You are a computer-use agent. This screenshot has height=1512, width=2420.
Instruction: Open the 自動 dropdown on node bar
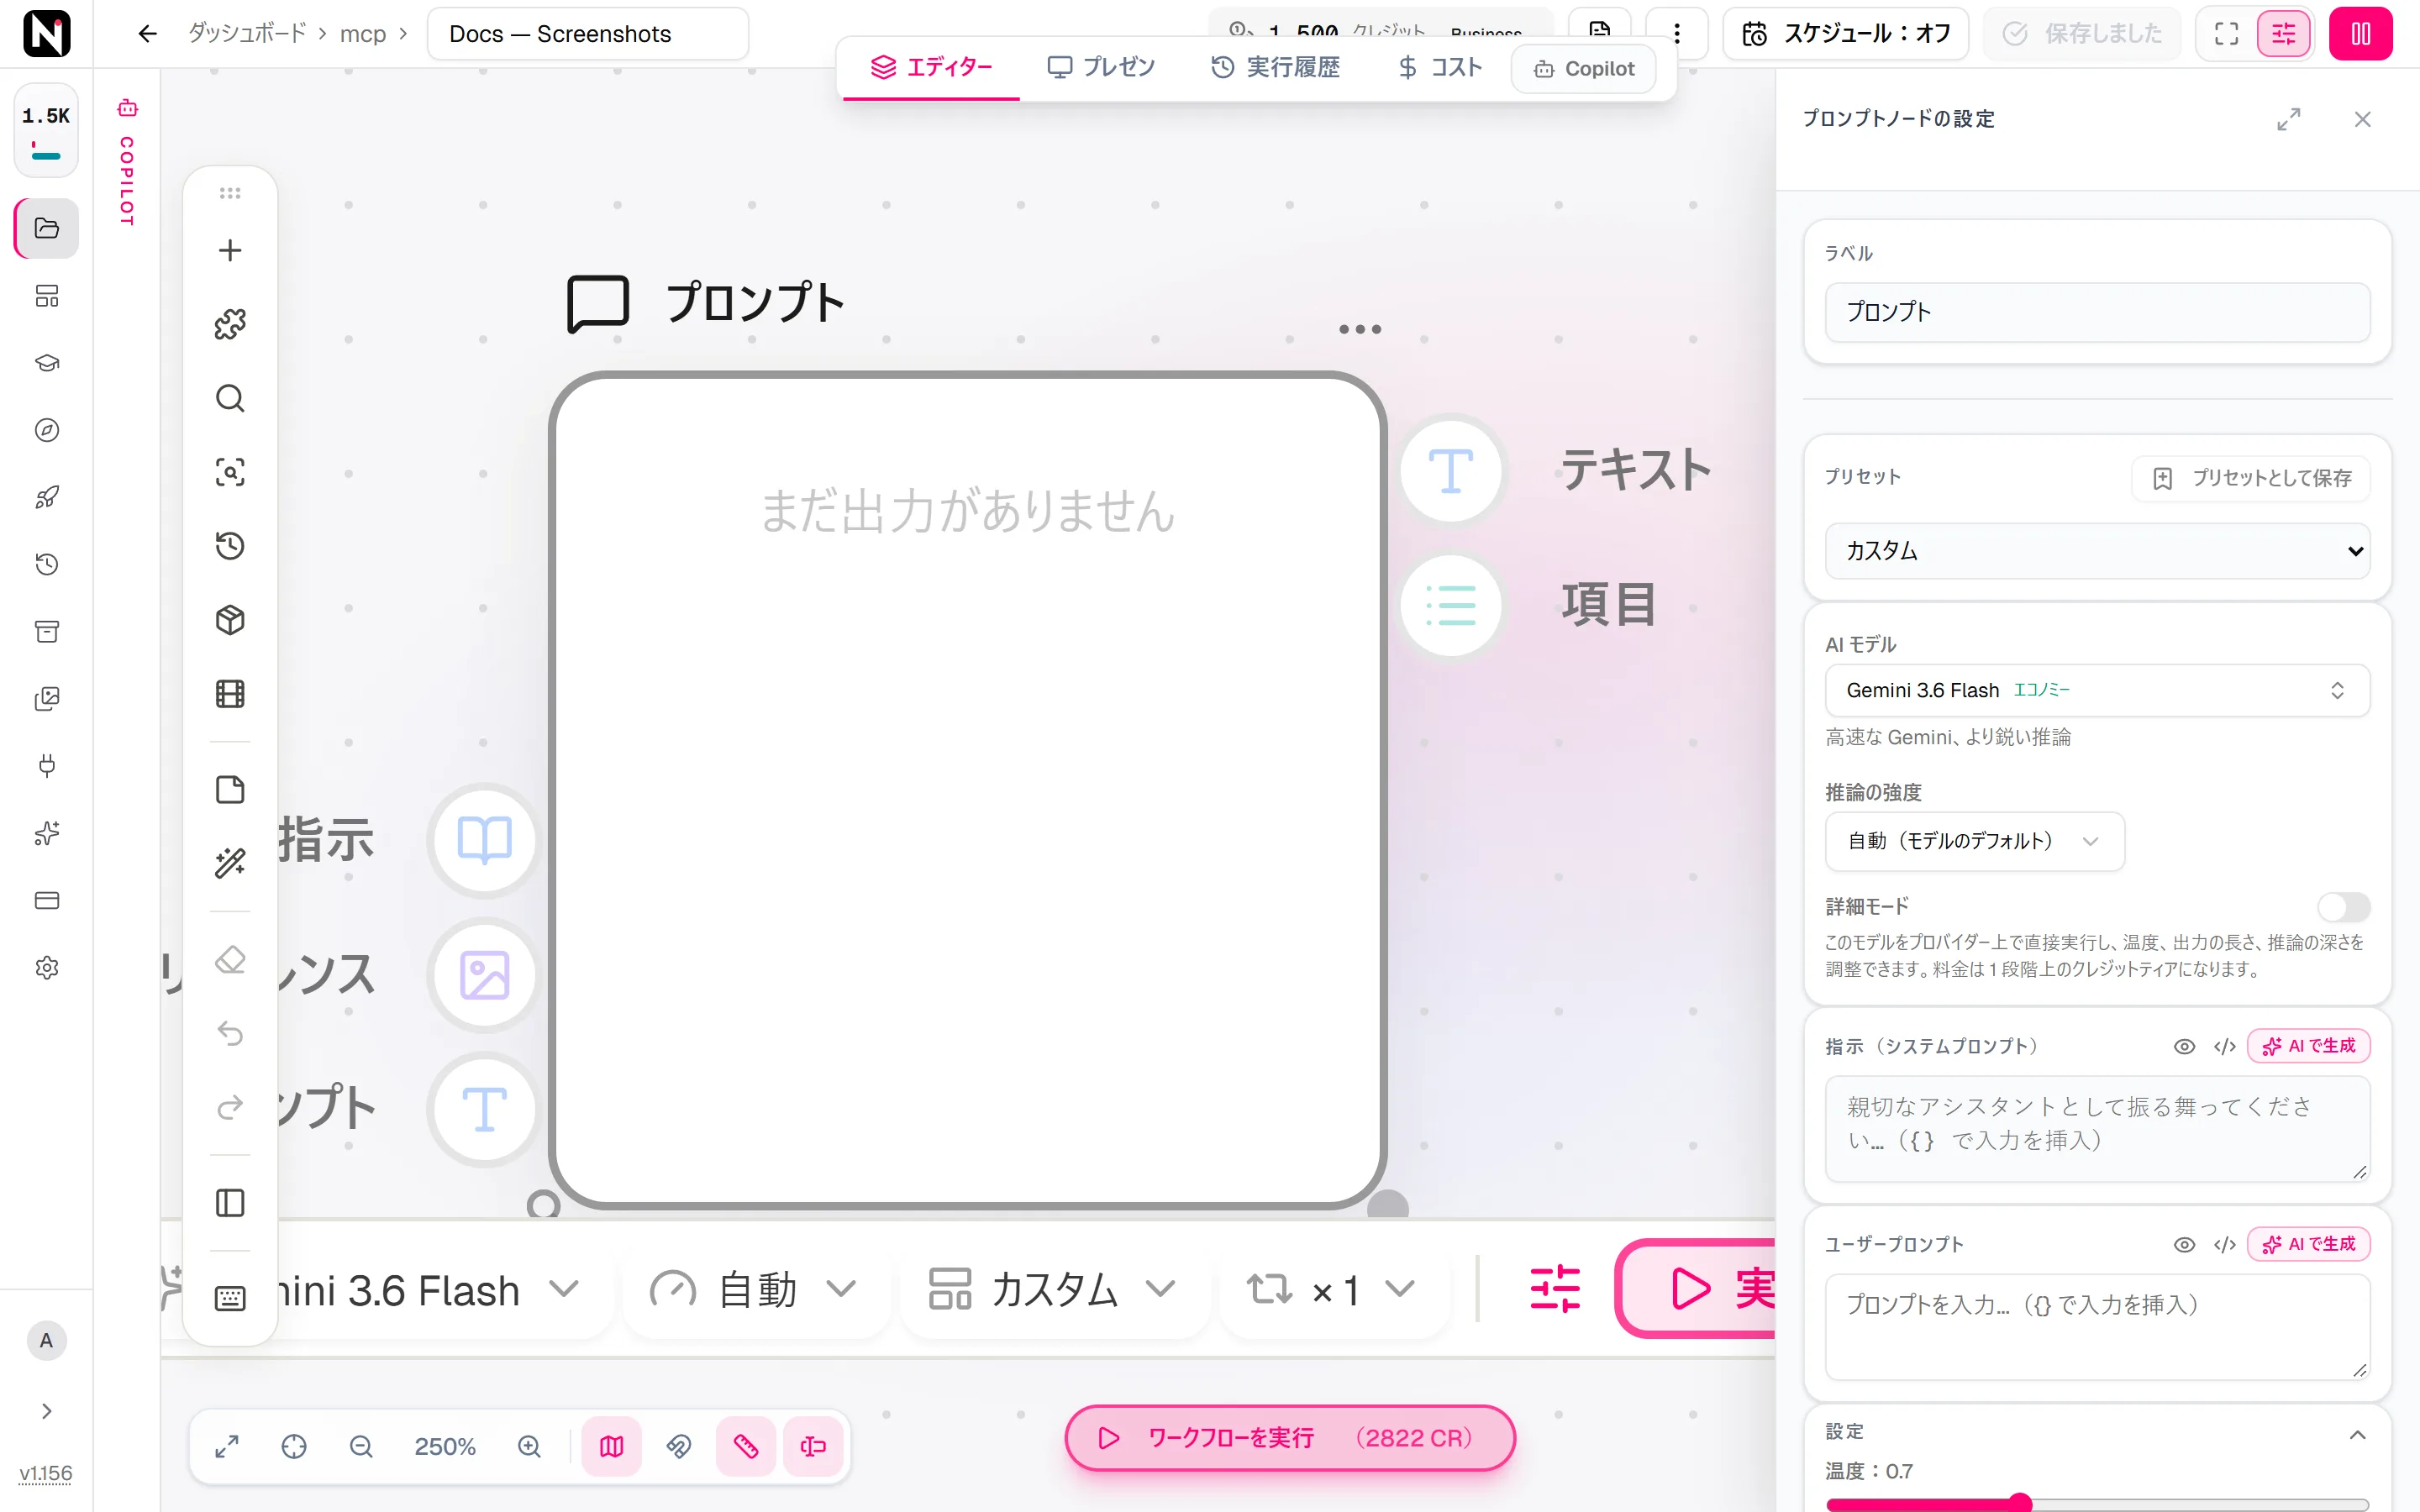point(754,1290)
